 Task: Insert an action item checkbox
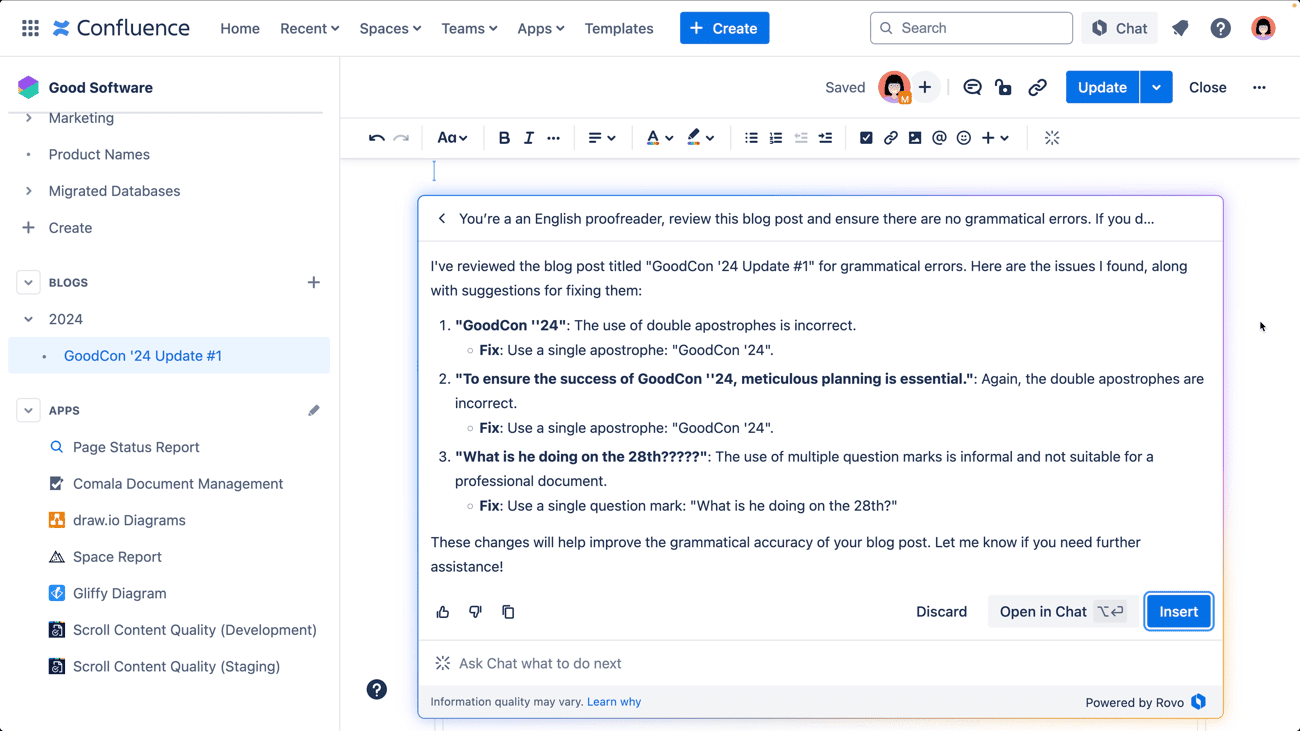tap(866, 138)
